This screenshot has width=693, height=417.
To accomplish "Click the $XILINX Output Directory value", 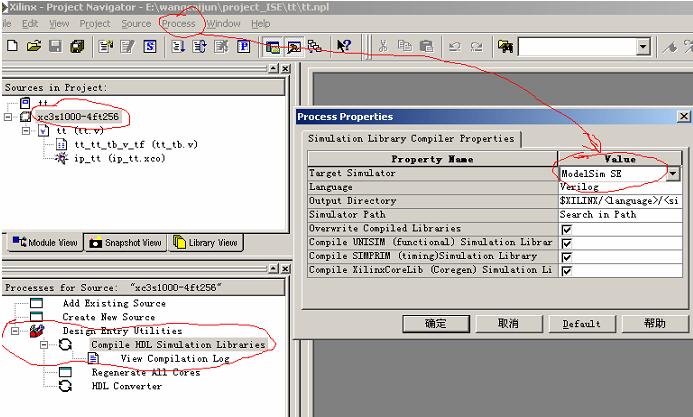I will (x=620, y=201).
